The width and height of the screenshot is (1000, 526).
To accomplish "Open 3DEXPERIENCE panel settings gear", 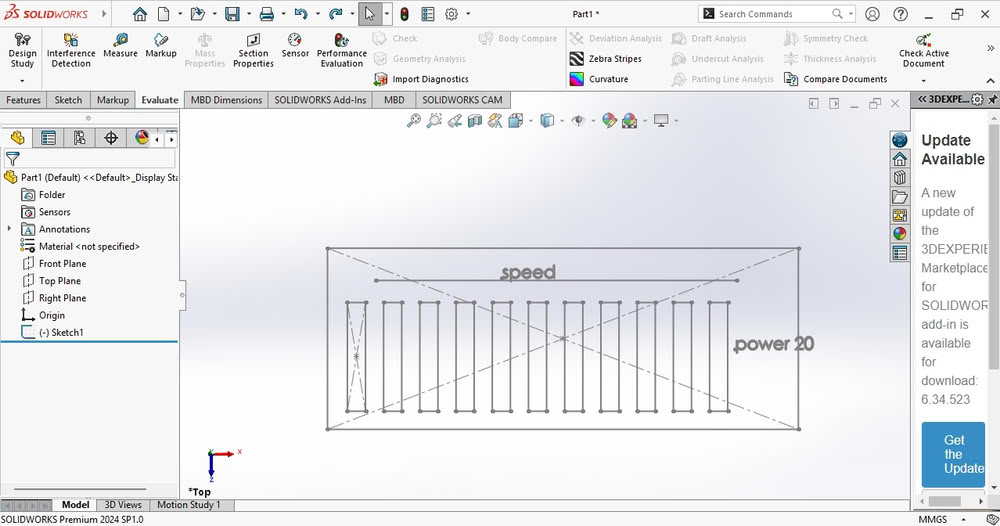I will pyautogui.click(x=977, y=99).
